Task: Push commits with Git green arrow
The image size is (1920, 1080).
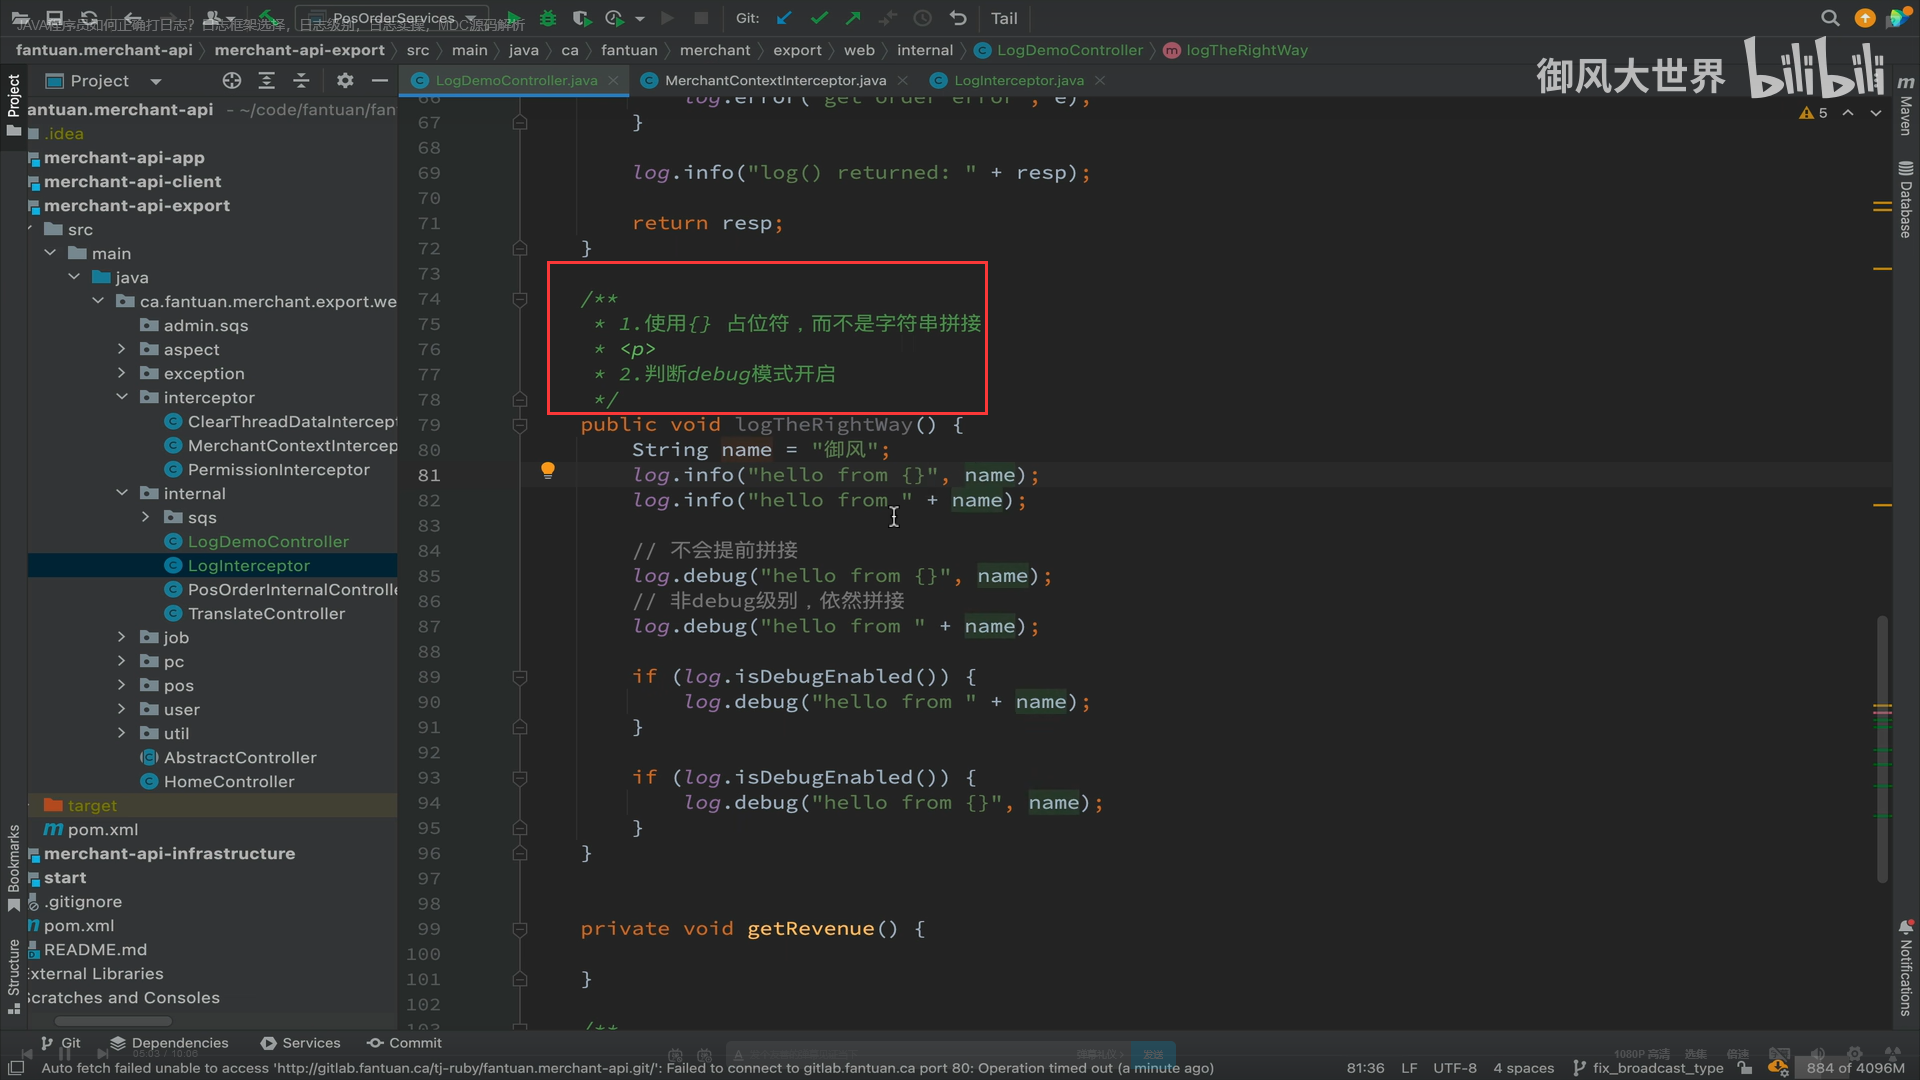Action: coord(853,18)
